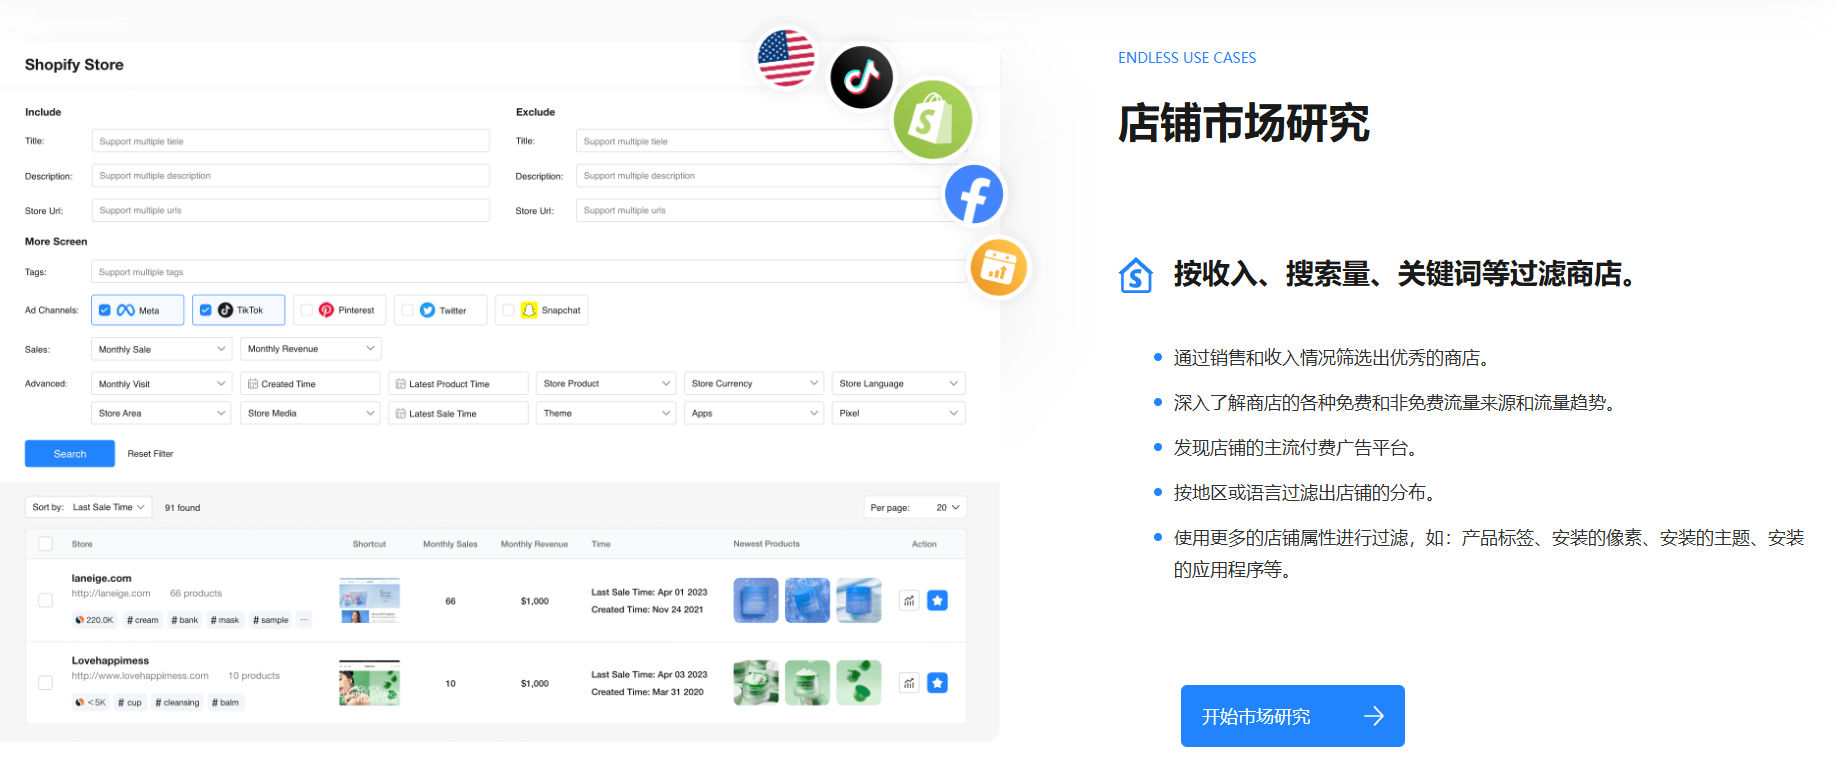The image size is (1835, 774).
Task: Click the Snapchat ghost icon
Action: click(x=529, y=310)
